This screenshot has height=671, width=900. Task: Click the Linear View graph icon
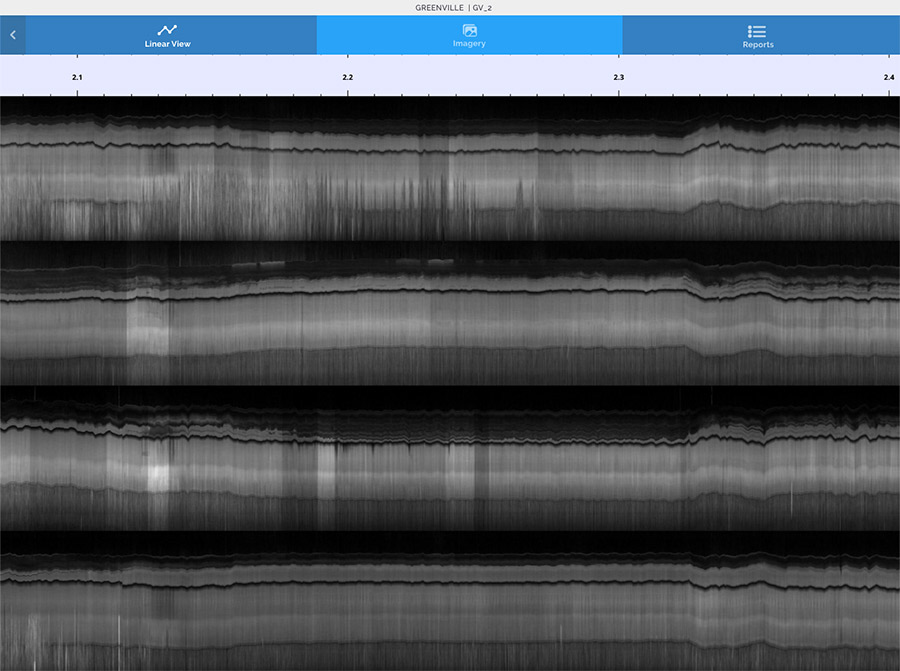[x=168, y=29]
